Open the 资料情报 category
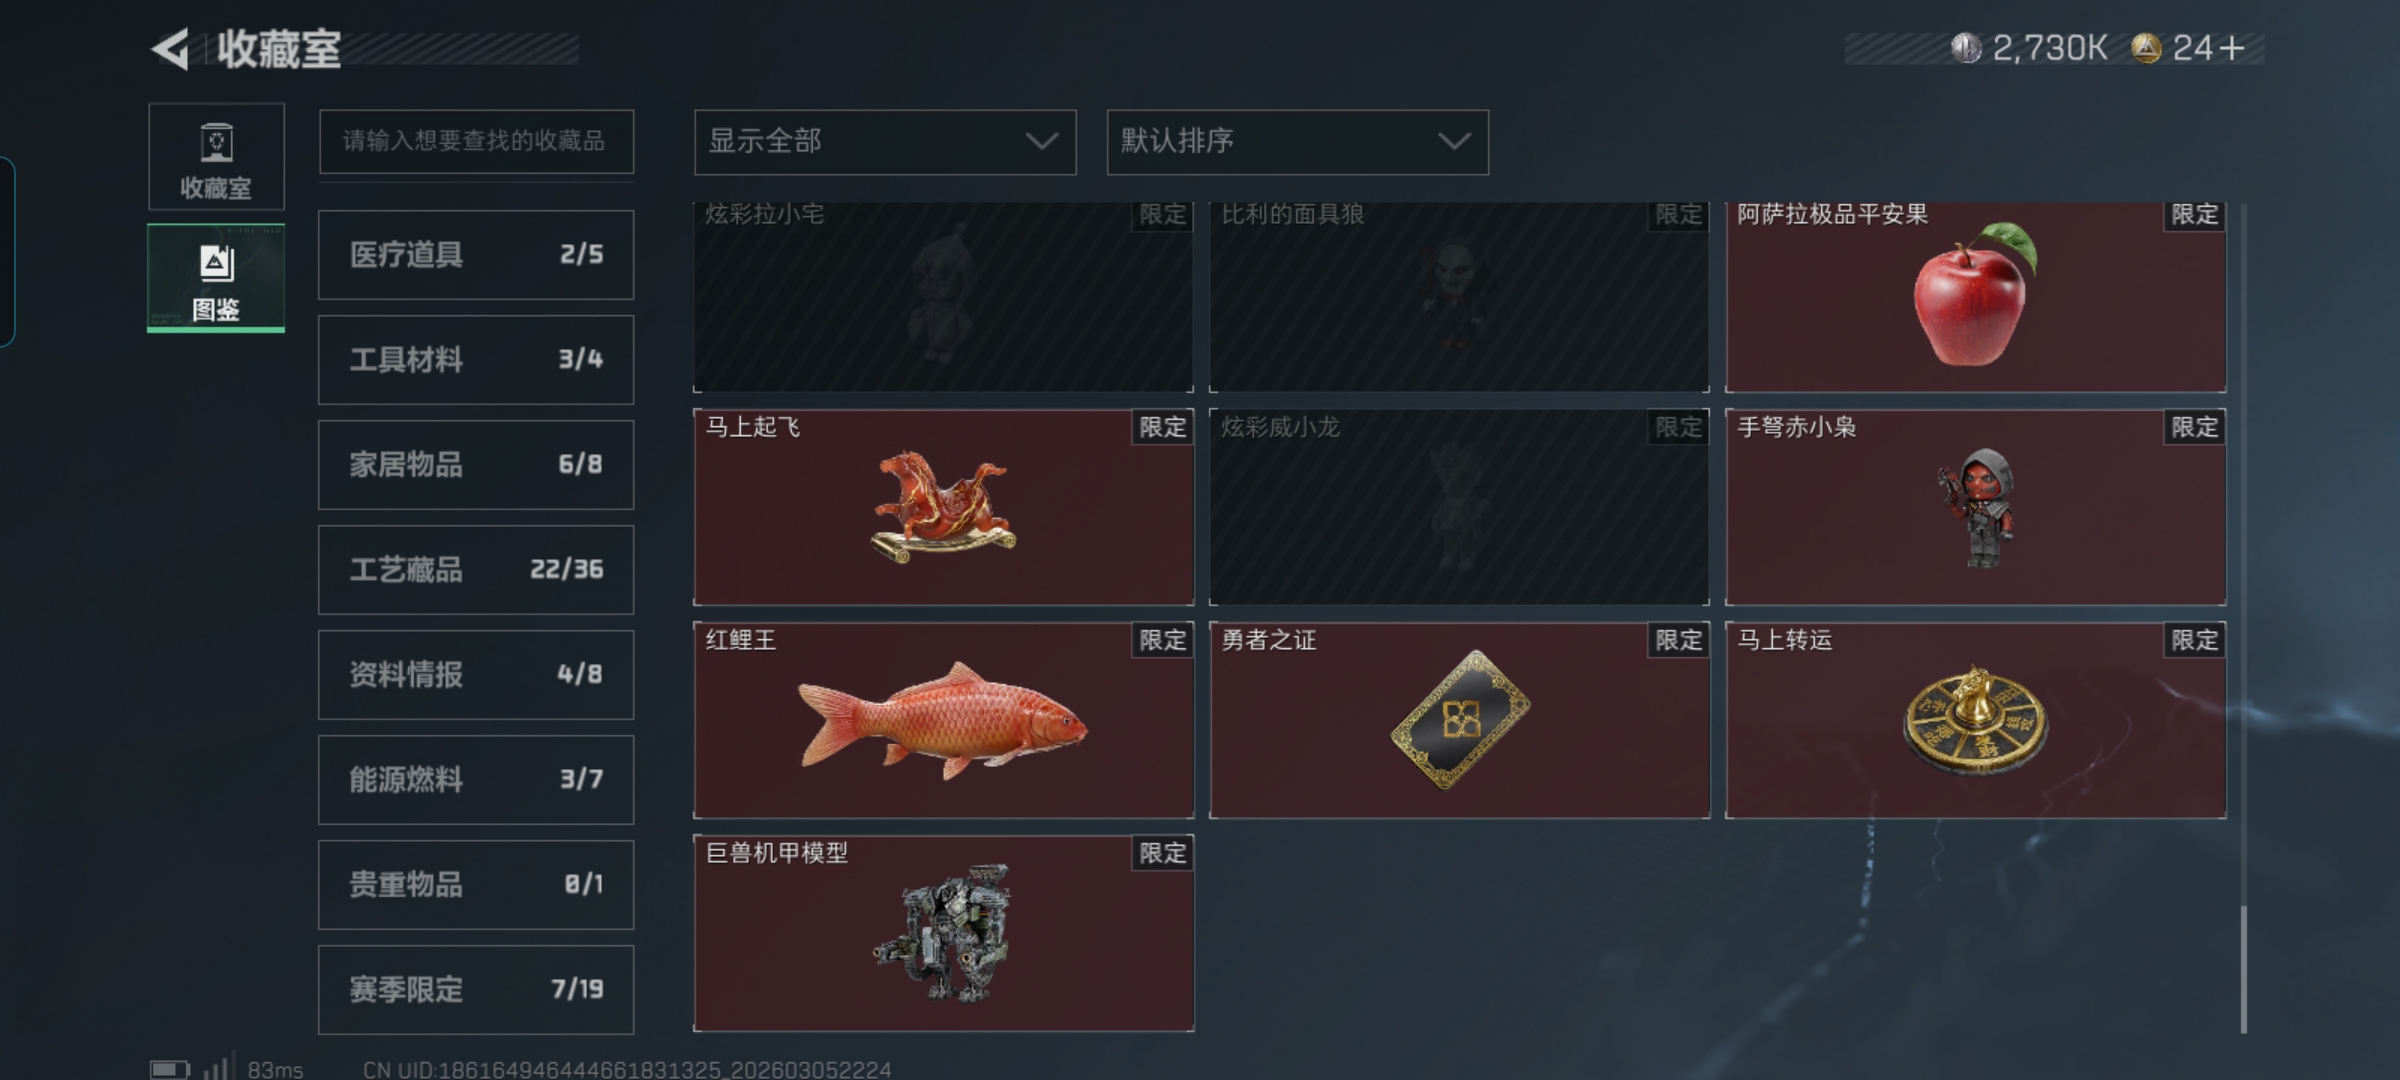2400x1080 pixels. tap(476, 675)
